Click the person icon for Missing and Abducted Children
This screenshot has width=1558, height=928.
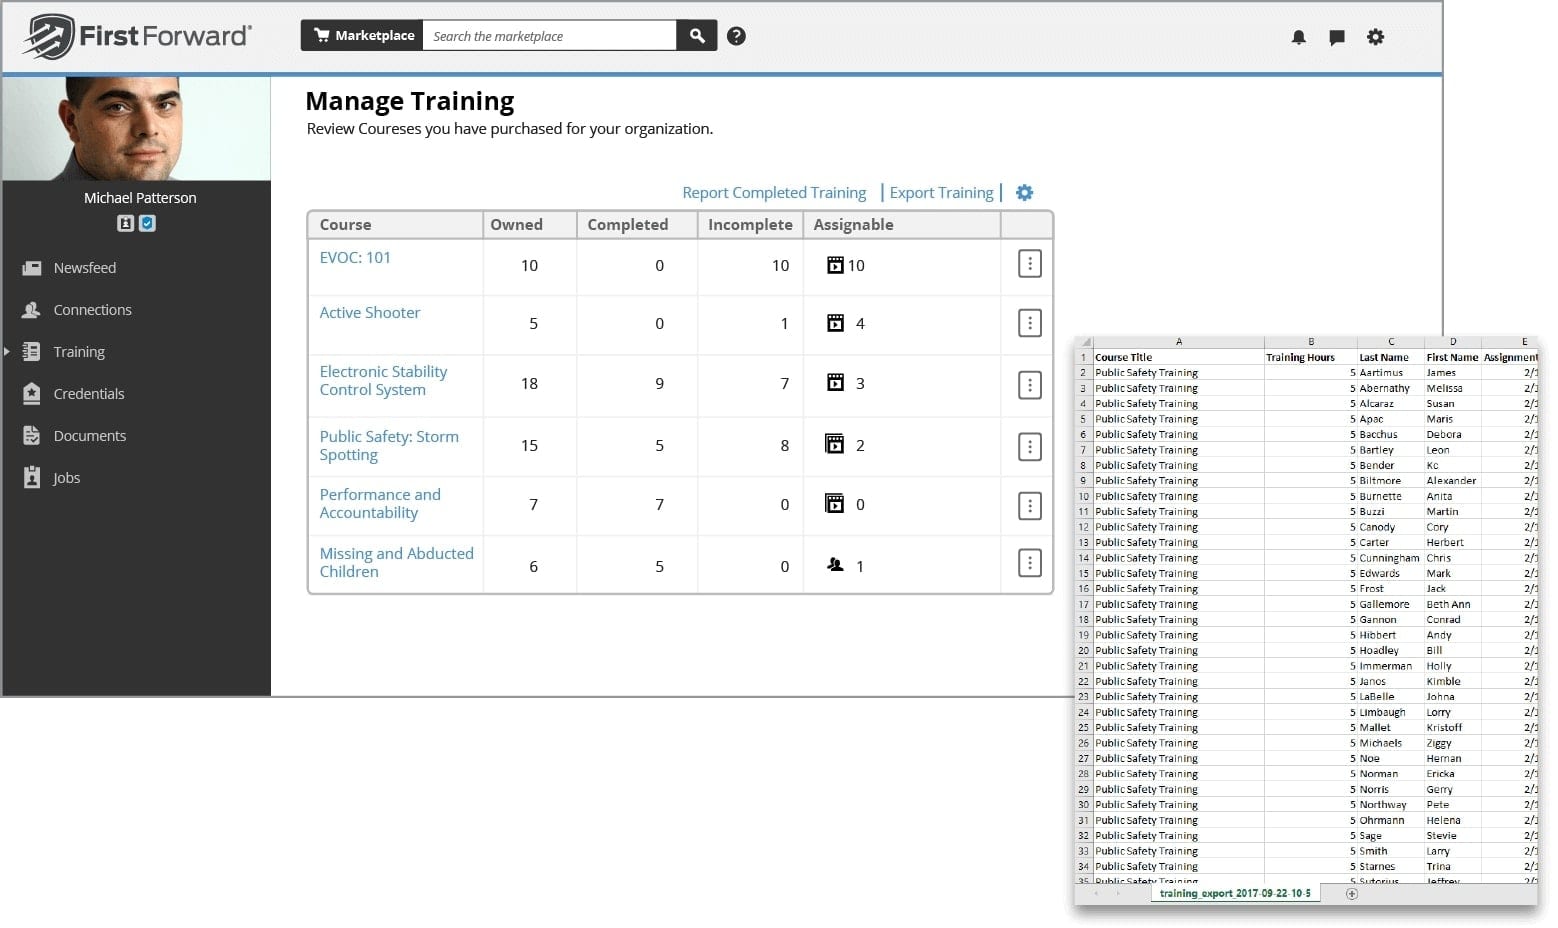pos(835,565)
